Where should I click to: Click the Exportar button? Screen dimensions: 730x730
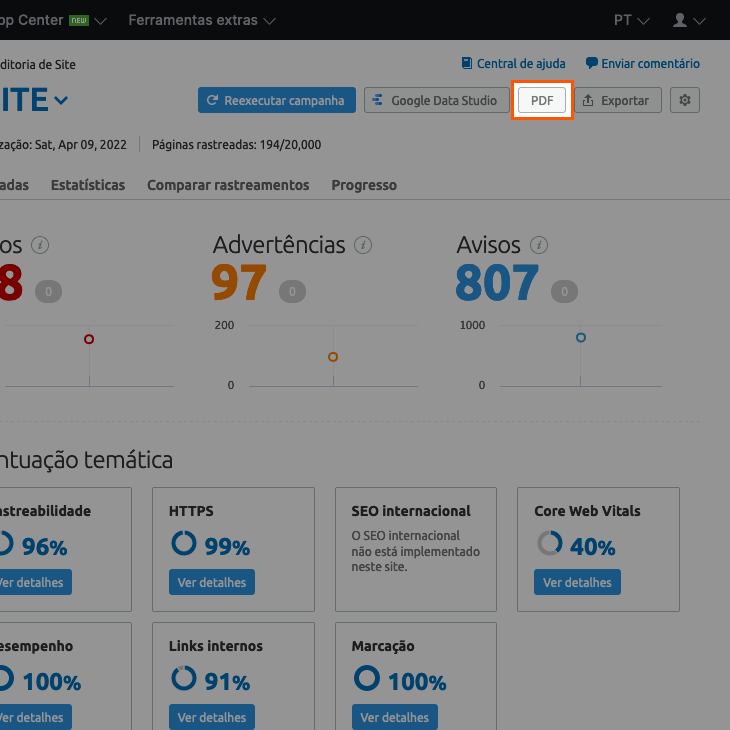click(x=617, y=100)
